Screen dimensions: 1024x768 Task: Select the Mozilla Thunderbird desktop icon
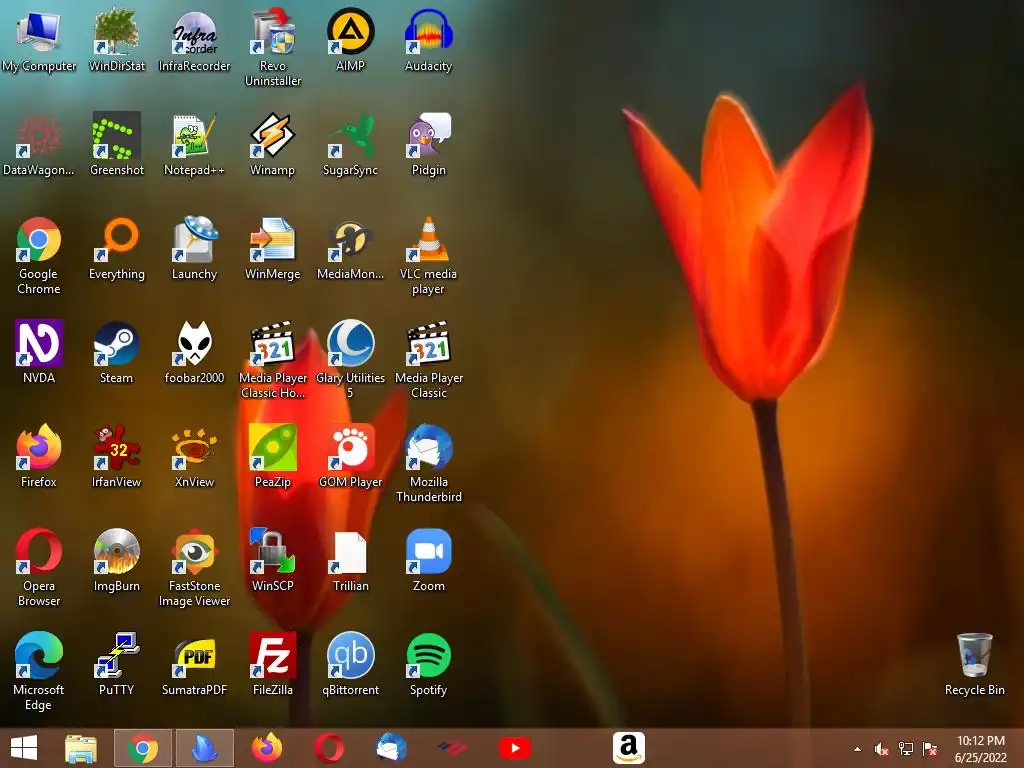428,463
